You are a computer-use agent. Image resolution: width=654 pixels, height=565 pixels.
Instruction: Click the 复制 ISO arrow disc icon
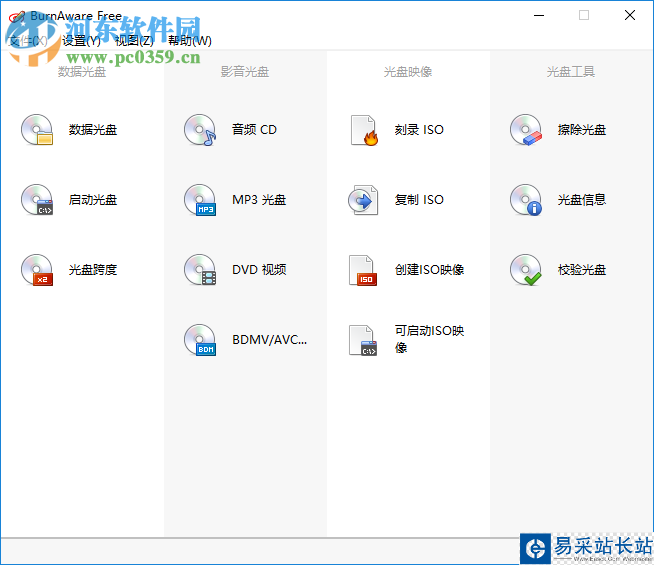363,200
